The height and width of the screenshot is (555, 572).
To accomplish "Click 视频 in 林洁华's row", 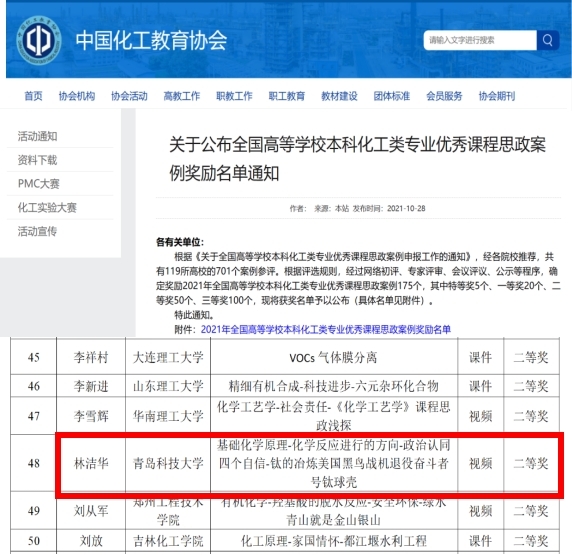I will [x=480, y=463].
